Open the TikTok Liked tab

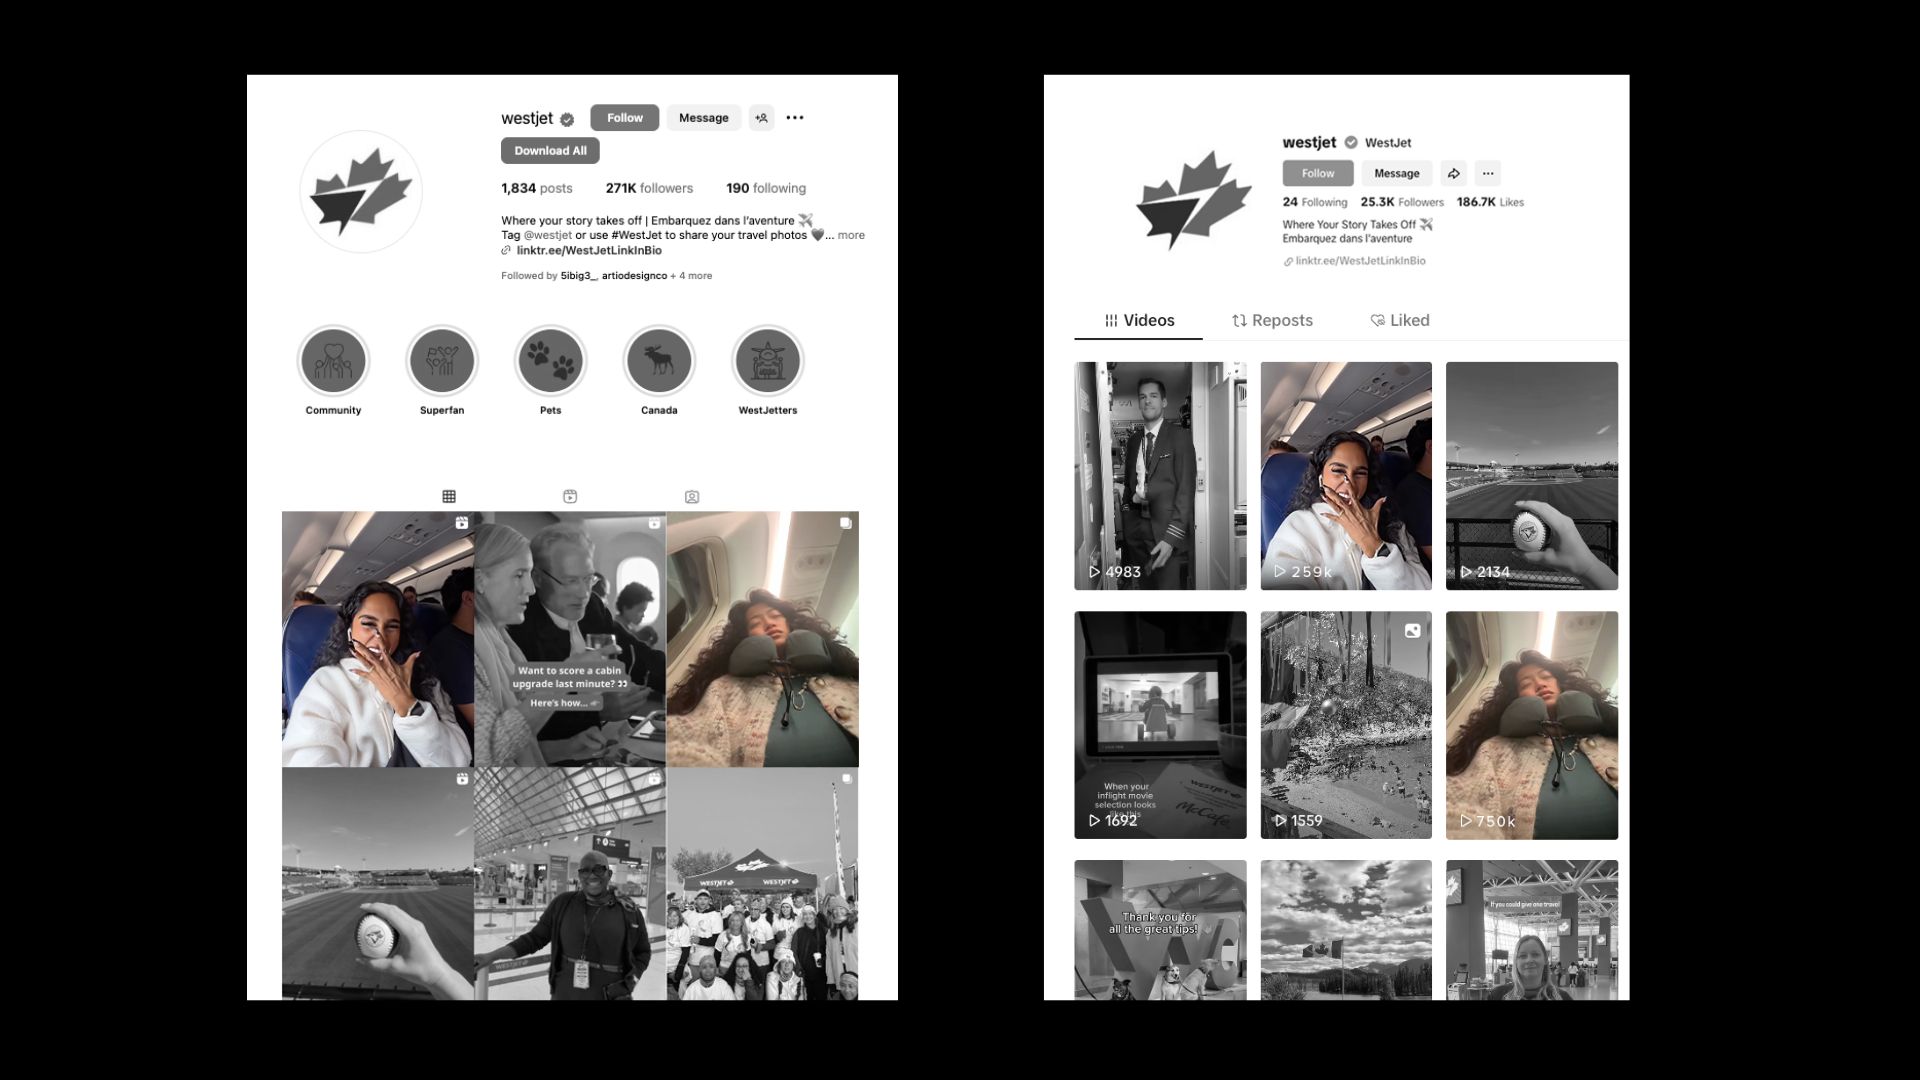pyautogui.click(x=1399, y=320)
